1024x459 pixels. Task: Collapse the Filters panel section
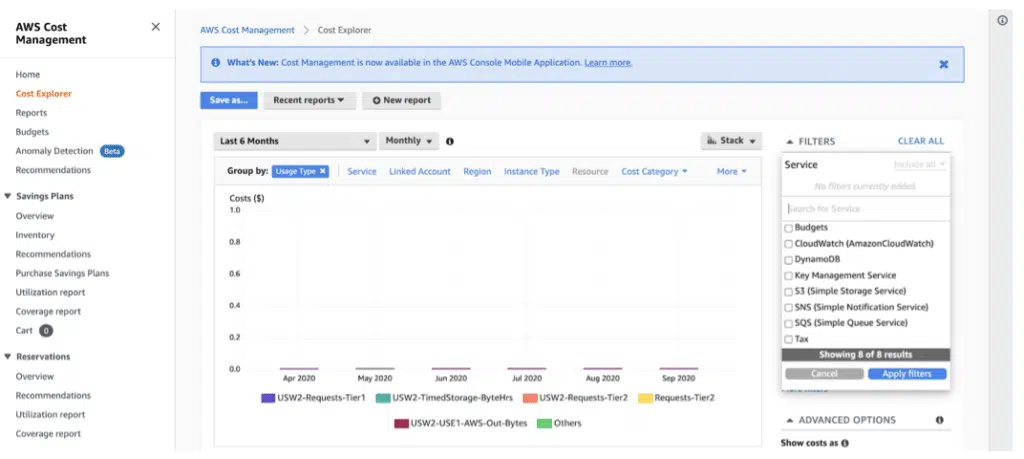[x=789, y=141]
